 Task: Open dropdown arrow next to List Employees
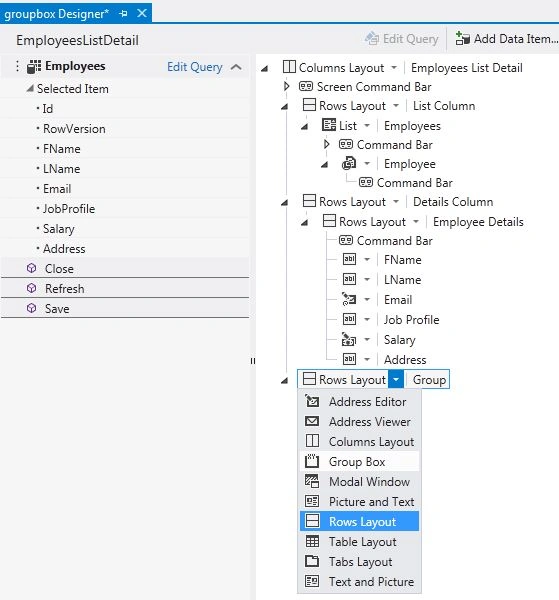(x=367, y=126)
